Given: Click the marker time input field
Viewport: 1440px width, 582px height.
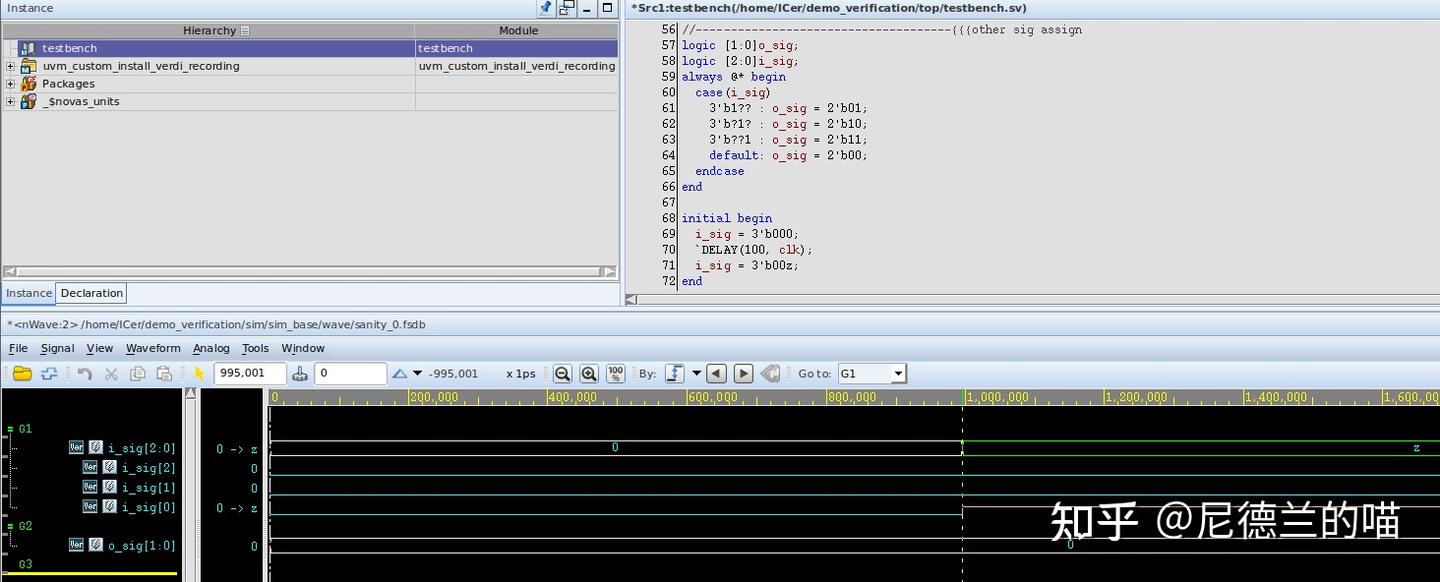Looking at the screenshot, I should point(350,374).
